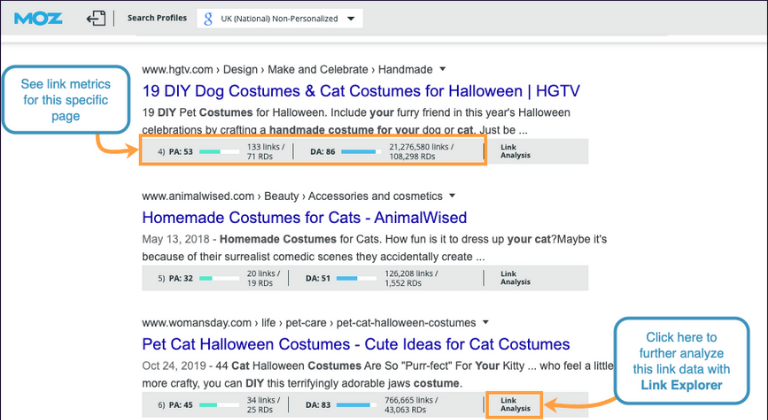Click the '126,208 links / 1,552 RDs' metric
This screenshot has height=420, width=768.
(x=411, y=278)
